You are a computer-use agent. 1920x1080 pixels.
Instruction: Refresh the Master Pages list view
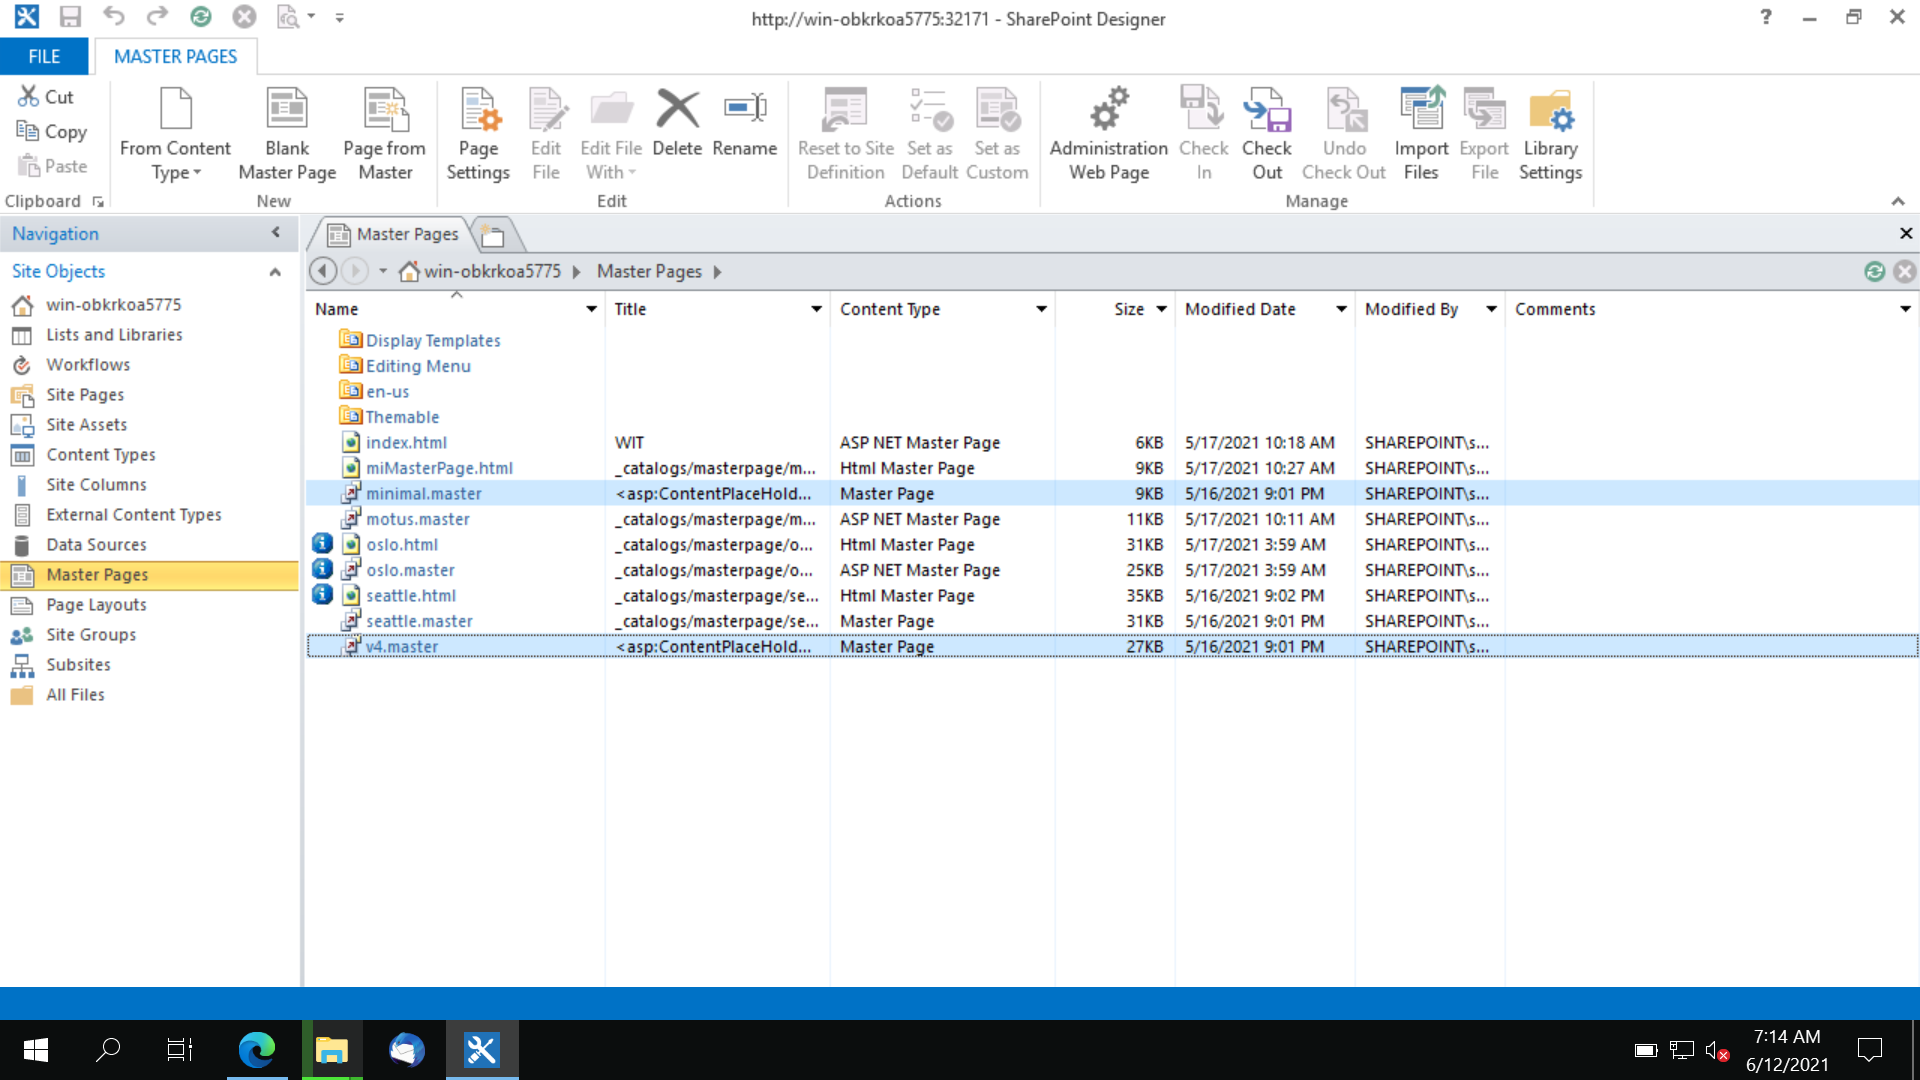click(1875, 271)
